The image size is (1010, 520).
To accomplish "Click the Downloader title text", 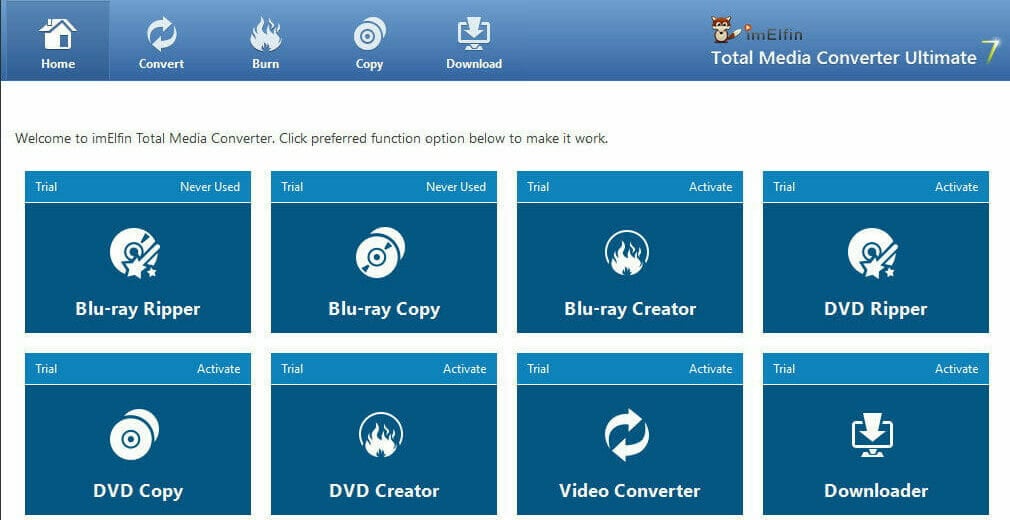I will click(x=876, y=491).
